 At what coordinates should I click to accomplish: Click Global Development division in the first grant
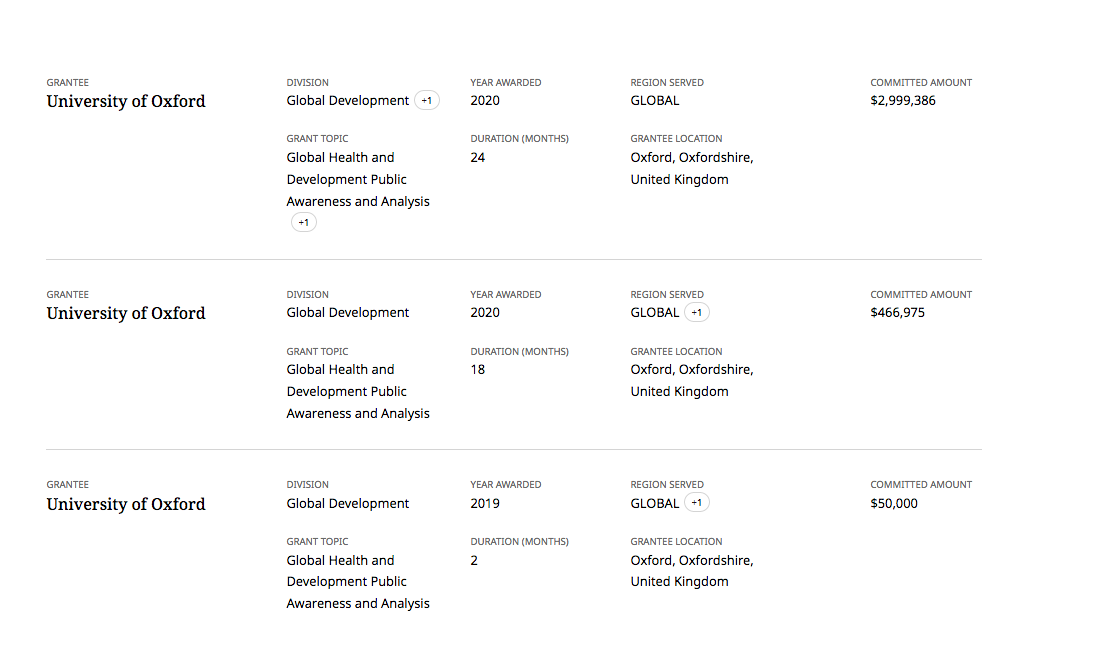coord(348,101)
